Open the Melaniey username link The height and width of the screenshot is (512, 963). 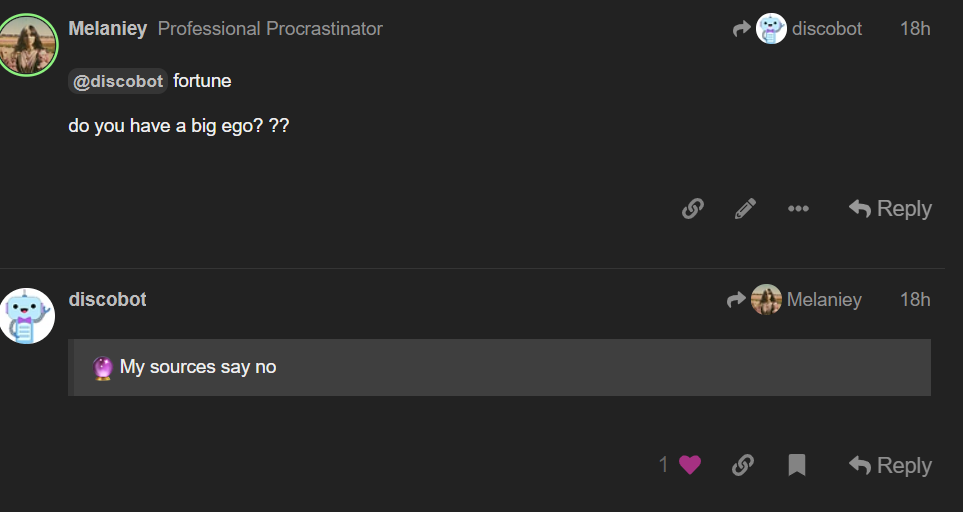[107, 29]
